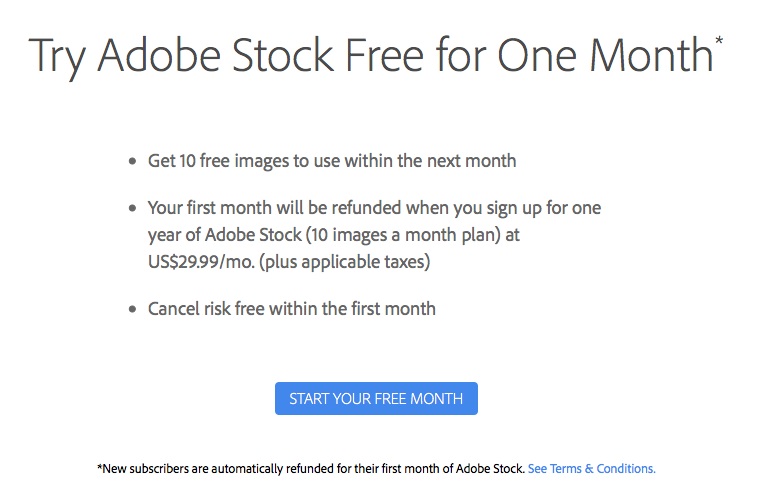Screen dimensions: 762x501
Task: Click the 'US$29.99/mo.' price text
Action: (201, 262)
